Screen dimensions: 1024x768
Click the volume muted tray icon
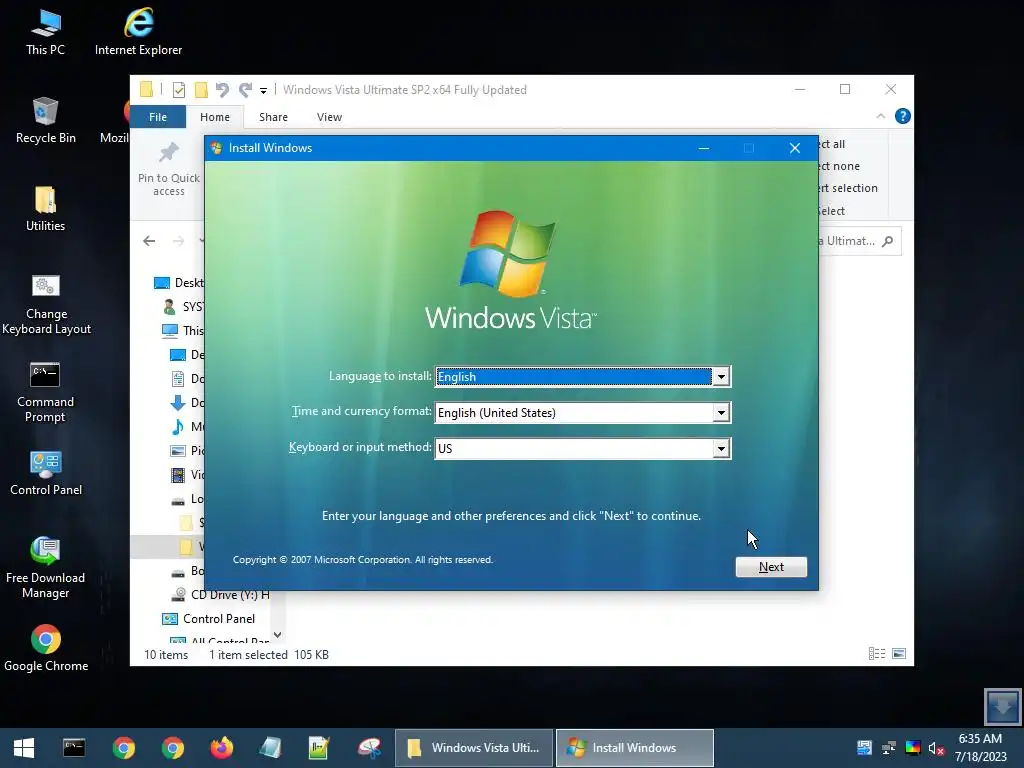936,748
